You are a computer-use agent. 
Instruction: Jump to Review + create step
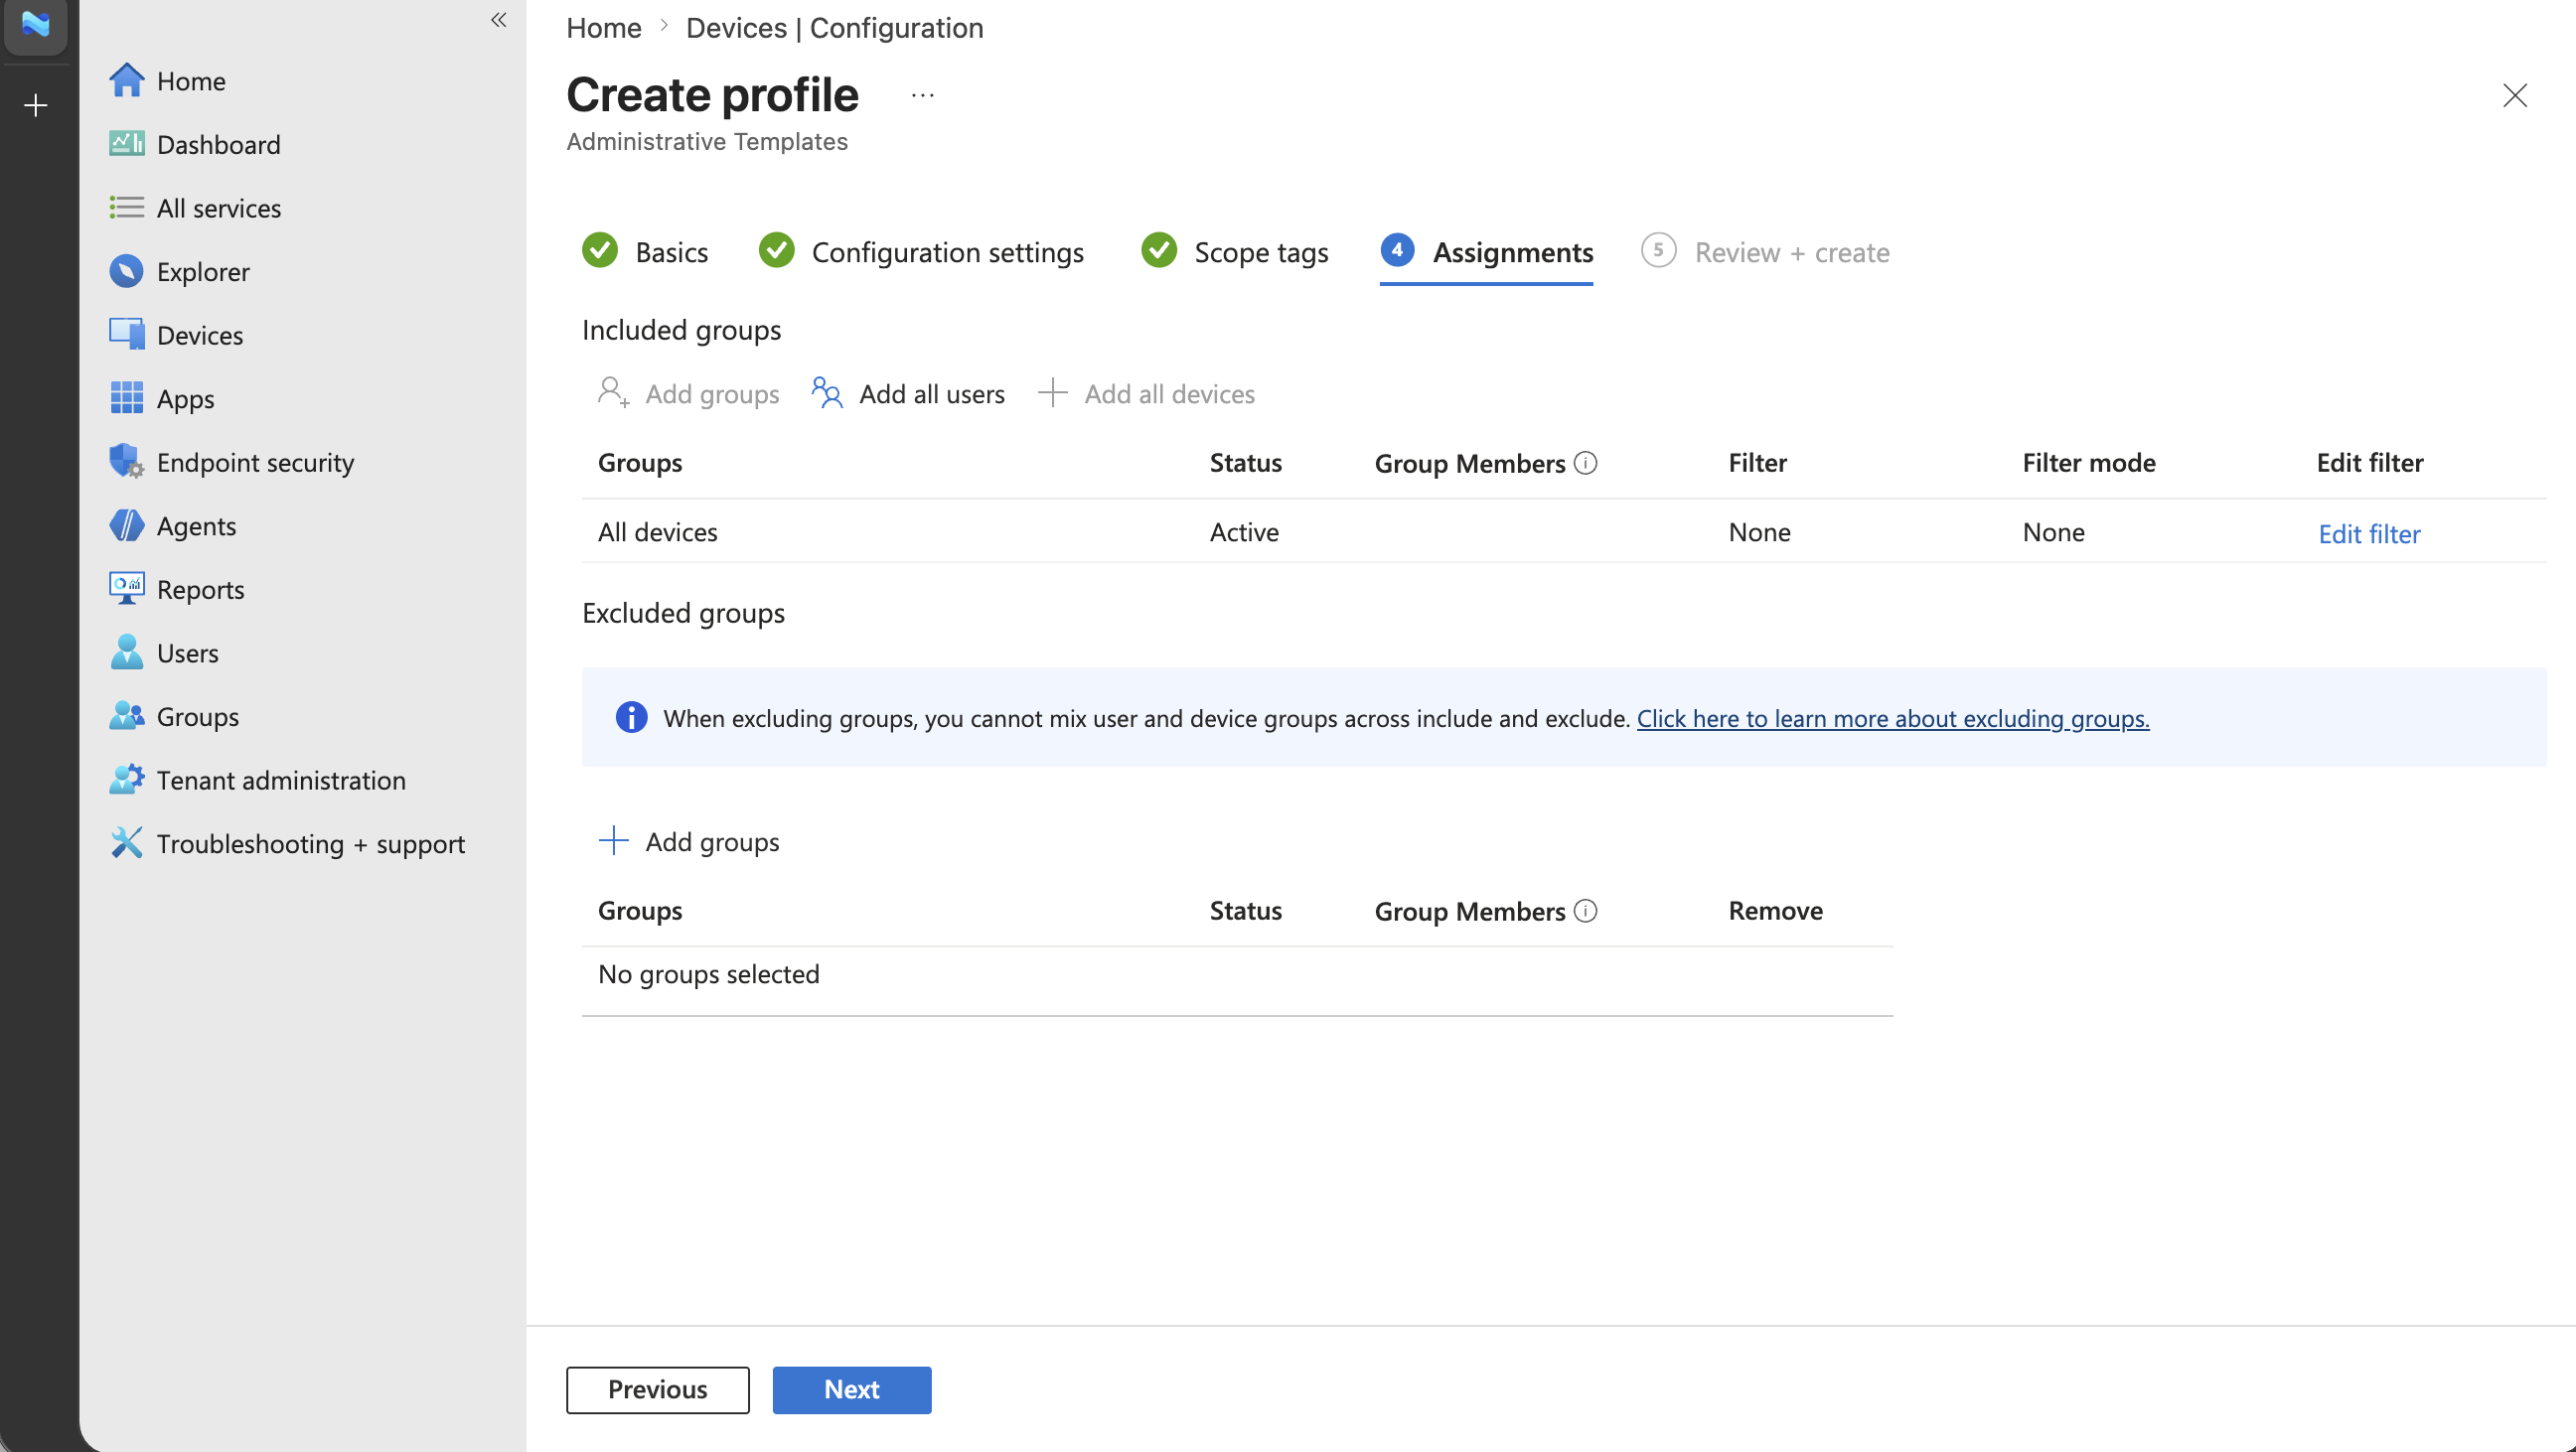1765,252
